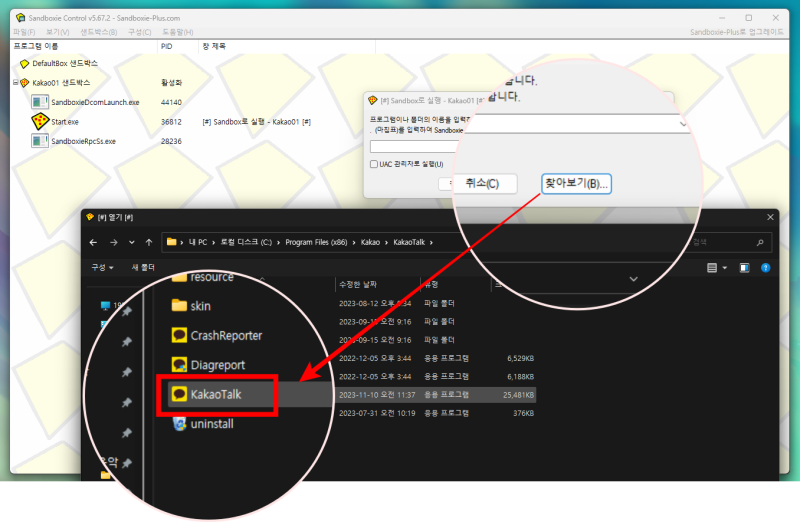Click the KakaoTalk breadcrumb segment
Image resolution: width=800 pixels, height=522 pixels.
click(x=409, y=242)
